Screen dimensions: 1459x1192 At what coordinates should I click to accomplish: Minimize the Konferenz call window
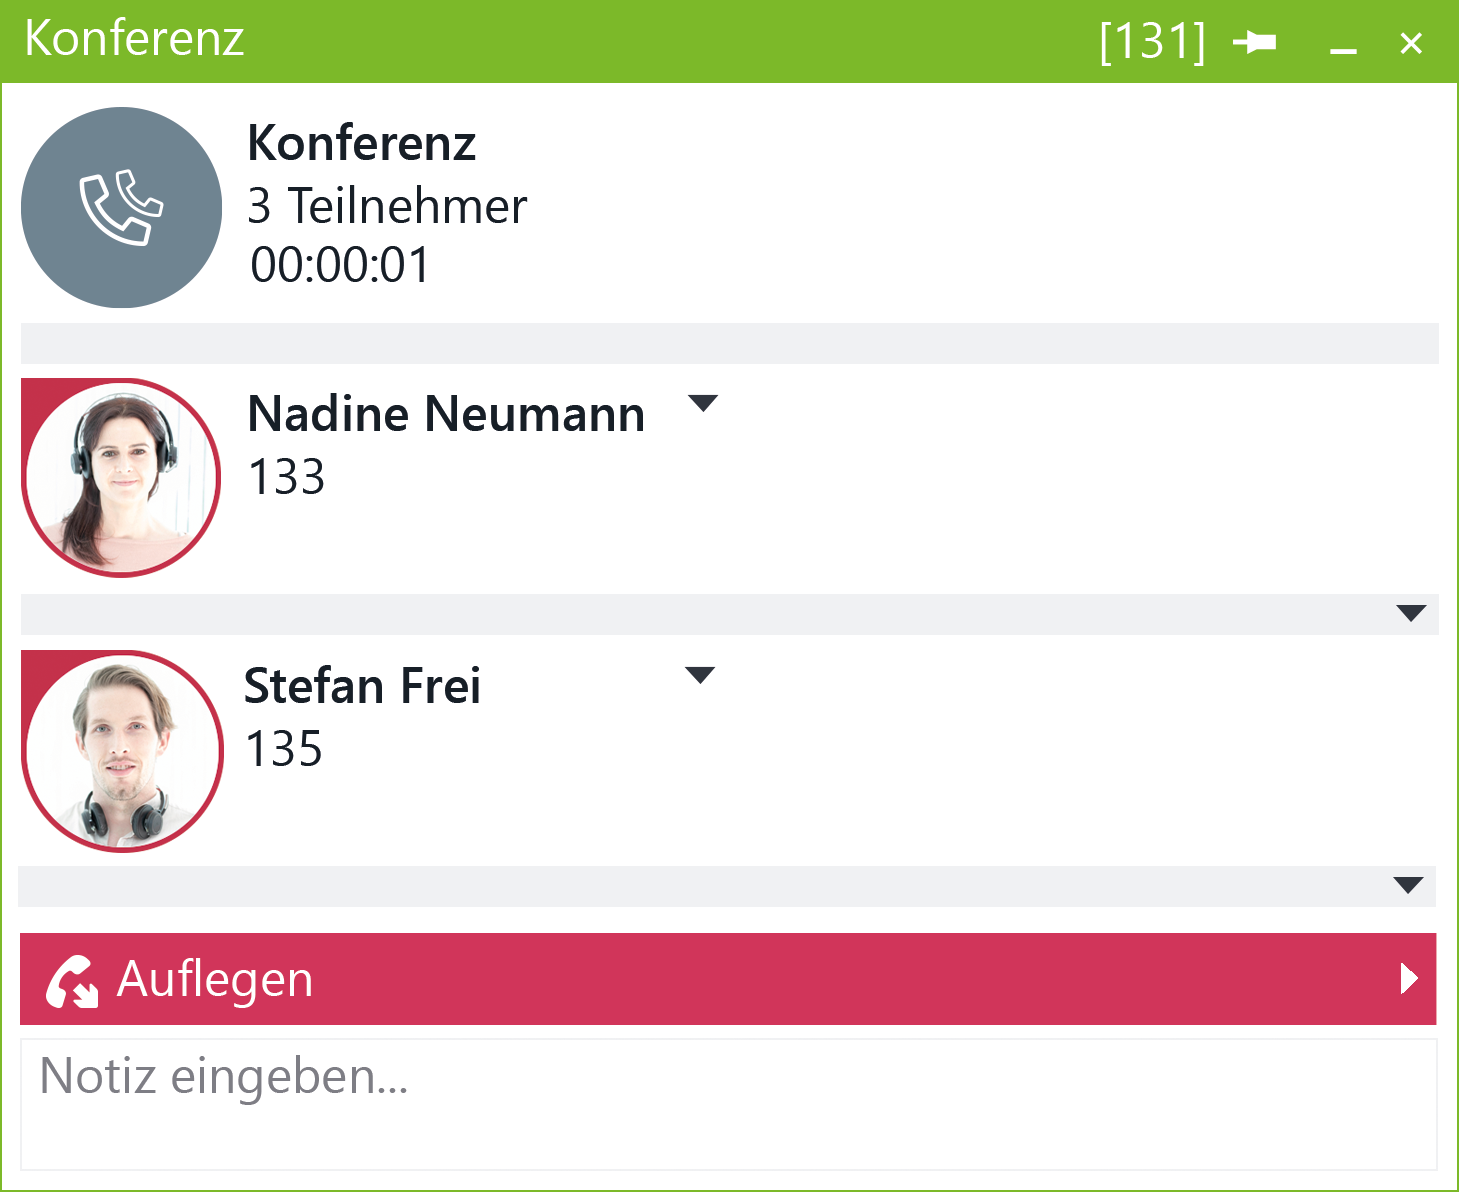point(1343,45)
